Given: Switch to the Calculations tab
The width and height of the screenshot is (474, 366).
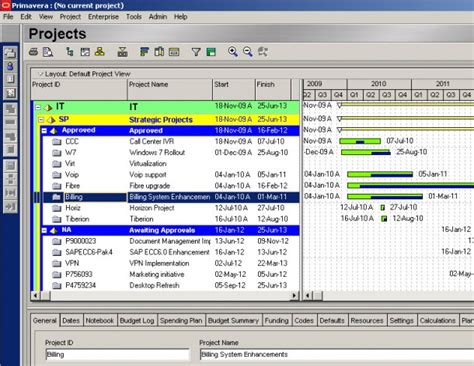Looking at the screenshot, I should [x=438, y=321].
